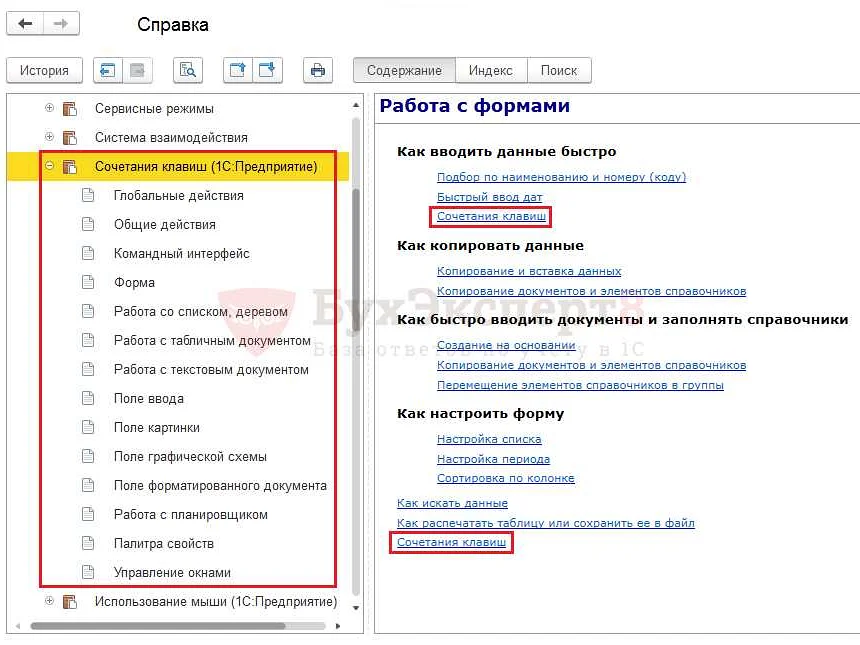This screenshot has width=860, height=645.
Task: Follow Перемещение элементов справочников в группы link
Action: [x=580, y=385]
